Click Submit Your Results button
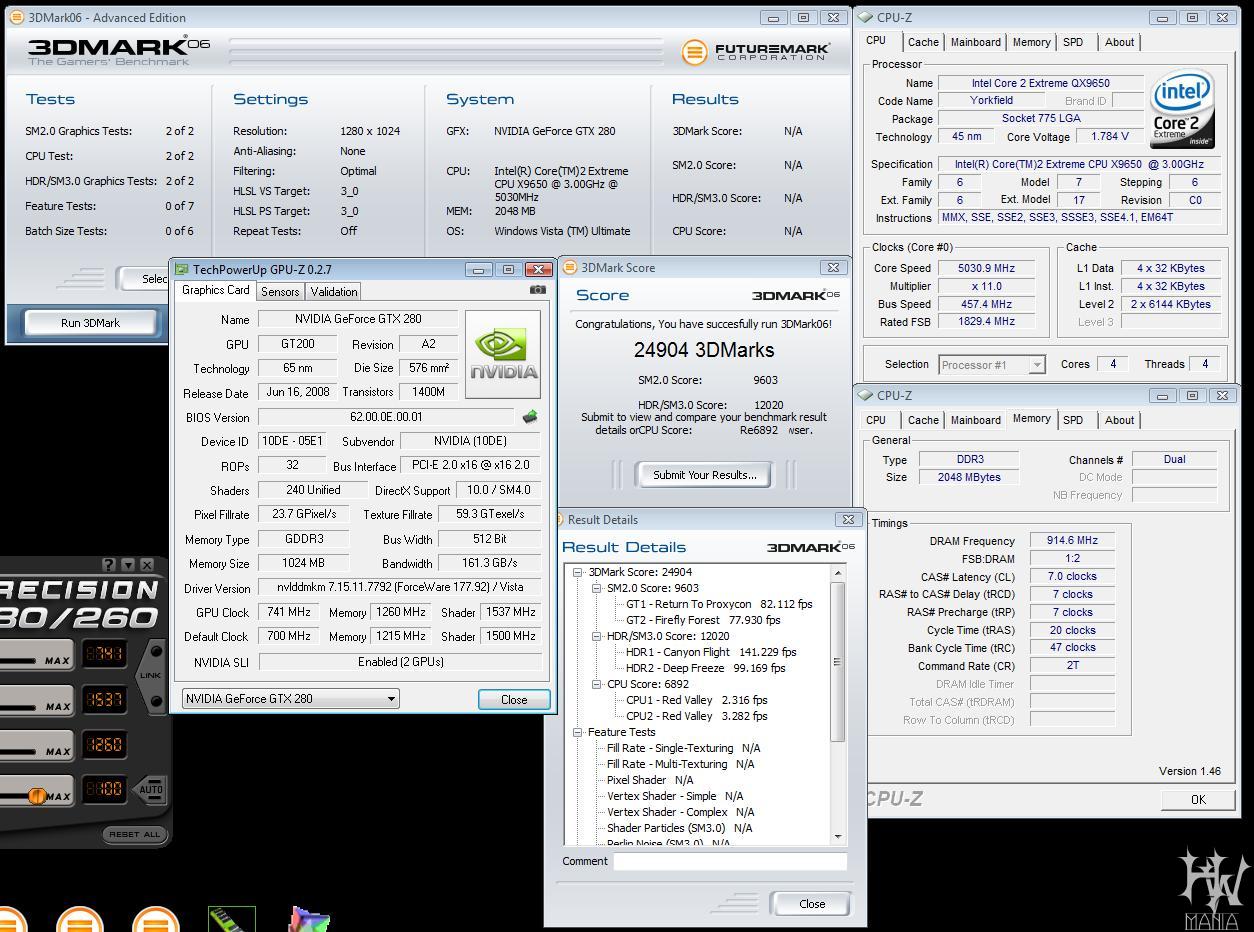1254x932 pixels. click(x=705, y=475)
